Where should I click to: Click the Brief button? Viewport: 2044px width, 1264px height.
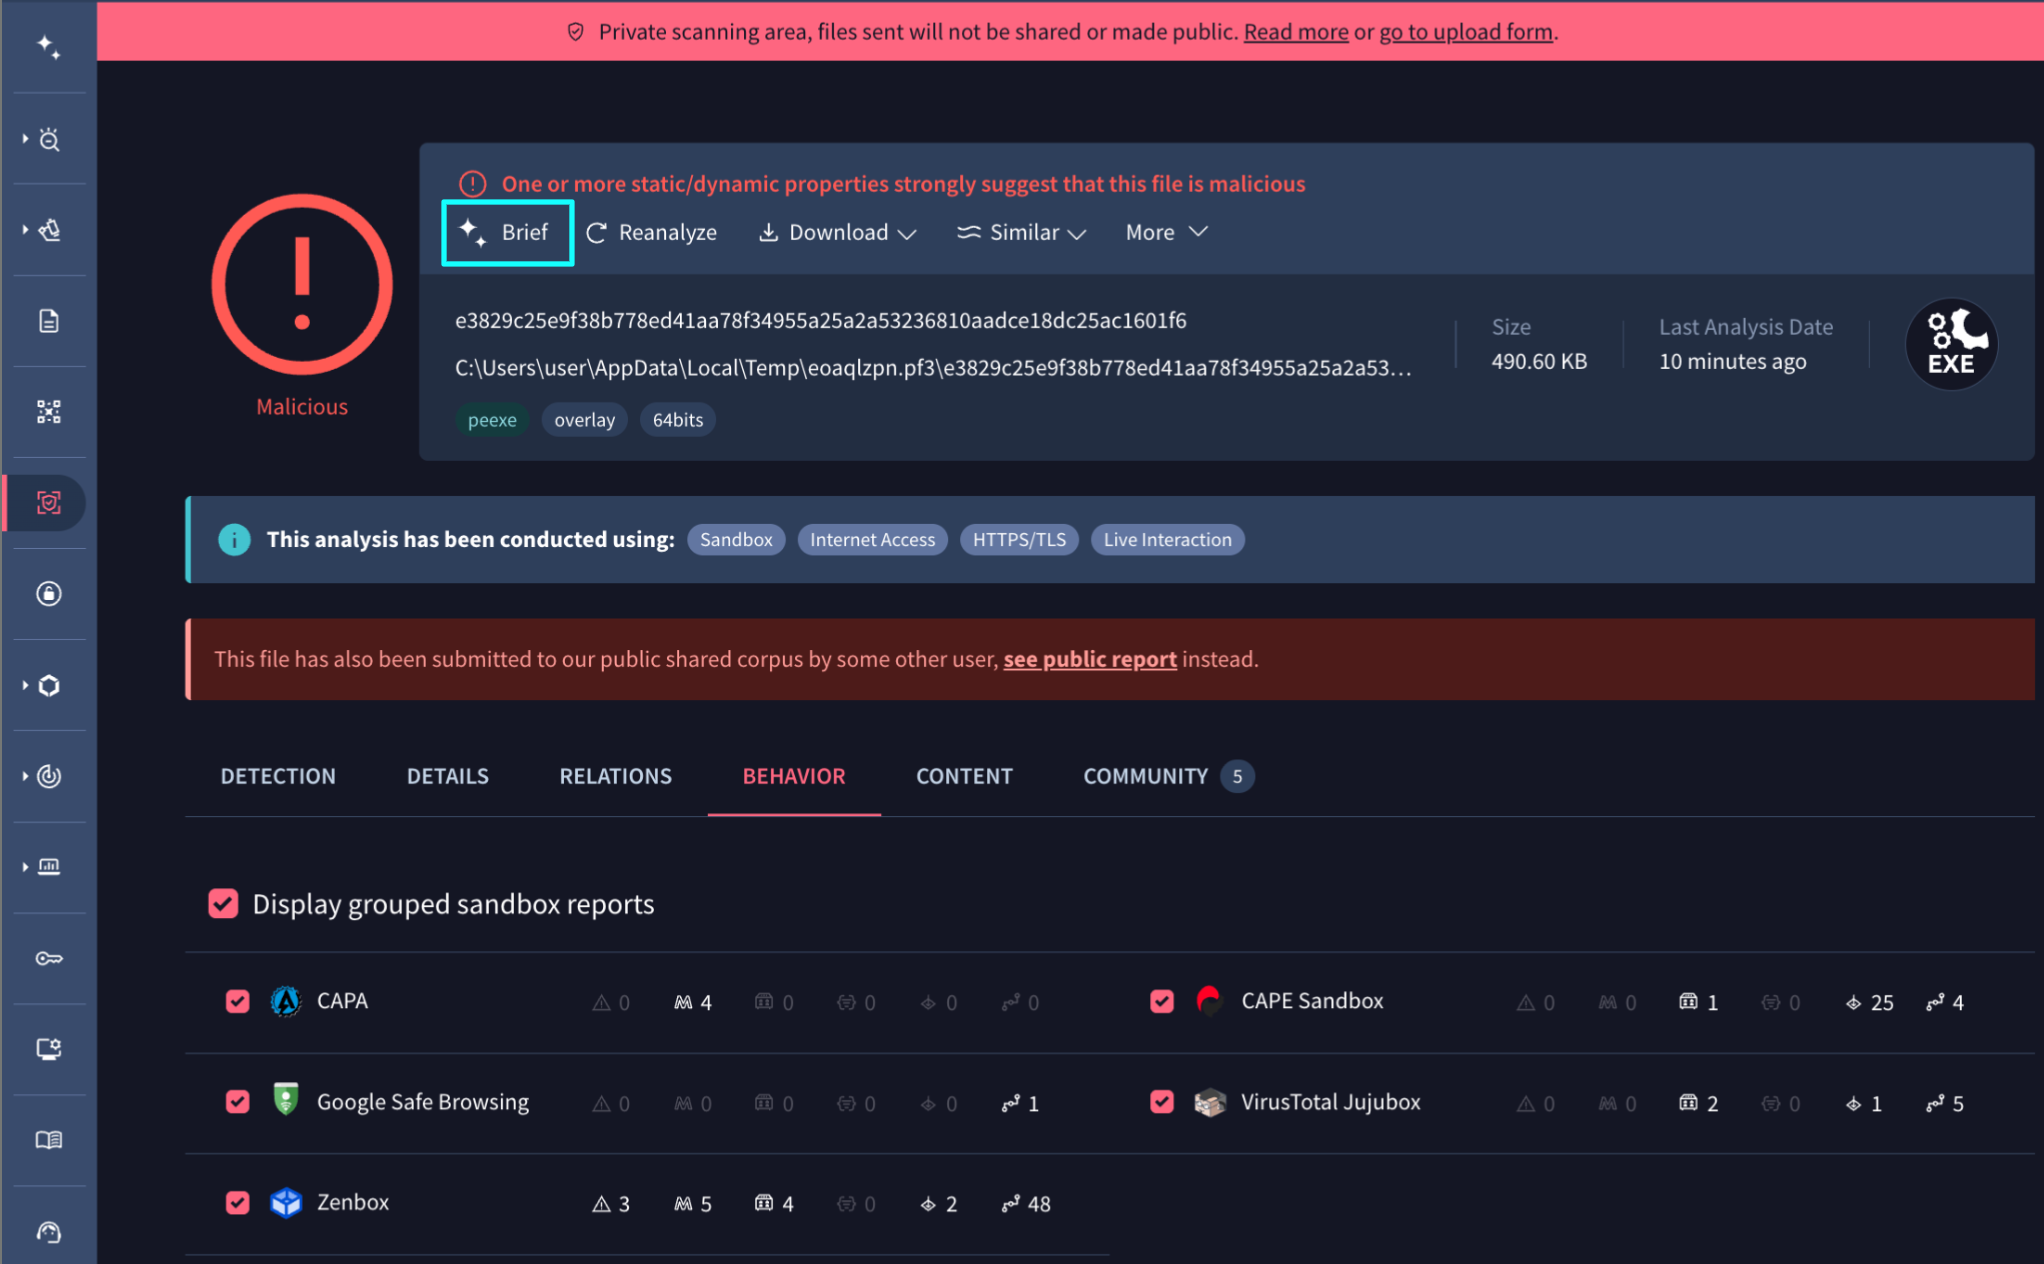[x=508, y=233]
